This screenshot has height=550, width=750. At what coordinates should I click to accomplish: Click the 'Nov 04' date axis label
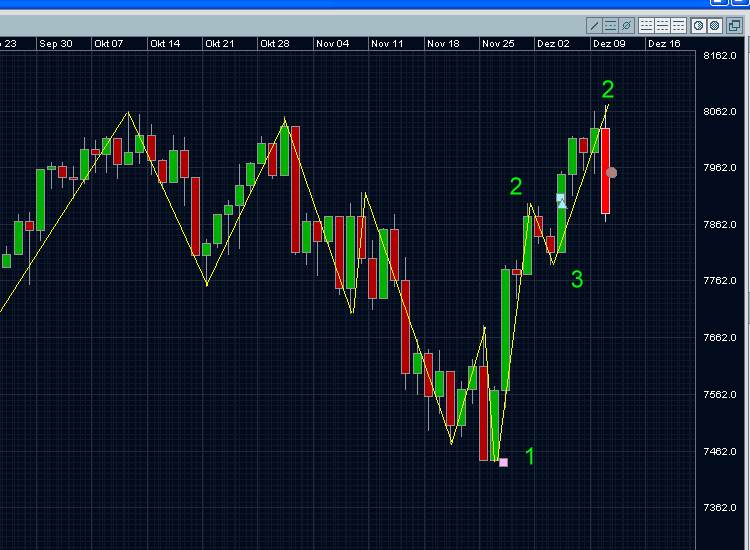pyautogui.click(x=332, y=44)
